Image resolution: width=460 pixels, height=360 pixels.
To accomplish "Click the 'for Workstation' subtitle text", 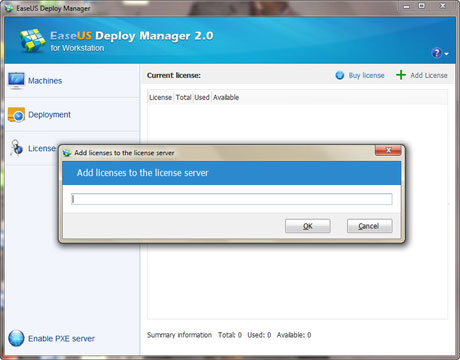I will coord(77,48).
